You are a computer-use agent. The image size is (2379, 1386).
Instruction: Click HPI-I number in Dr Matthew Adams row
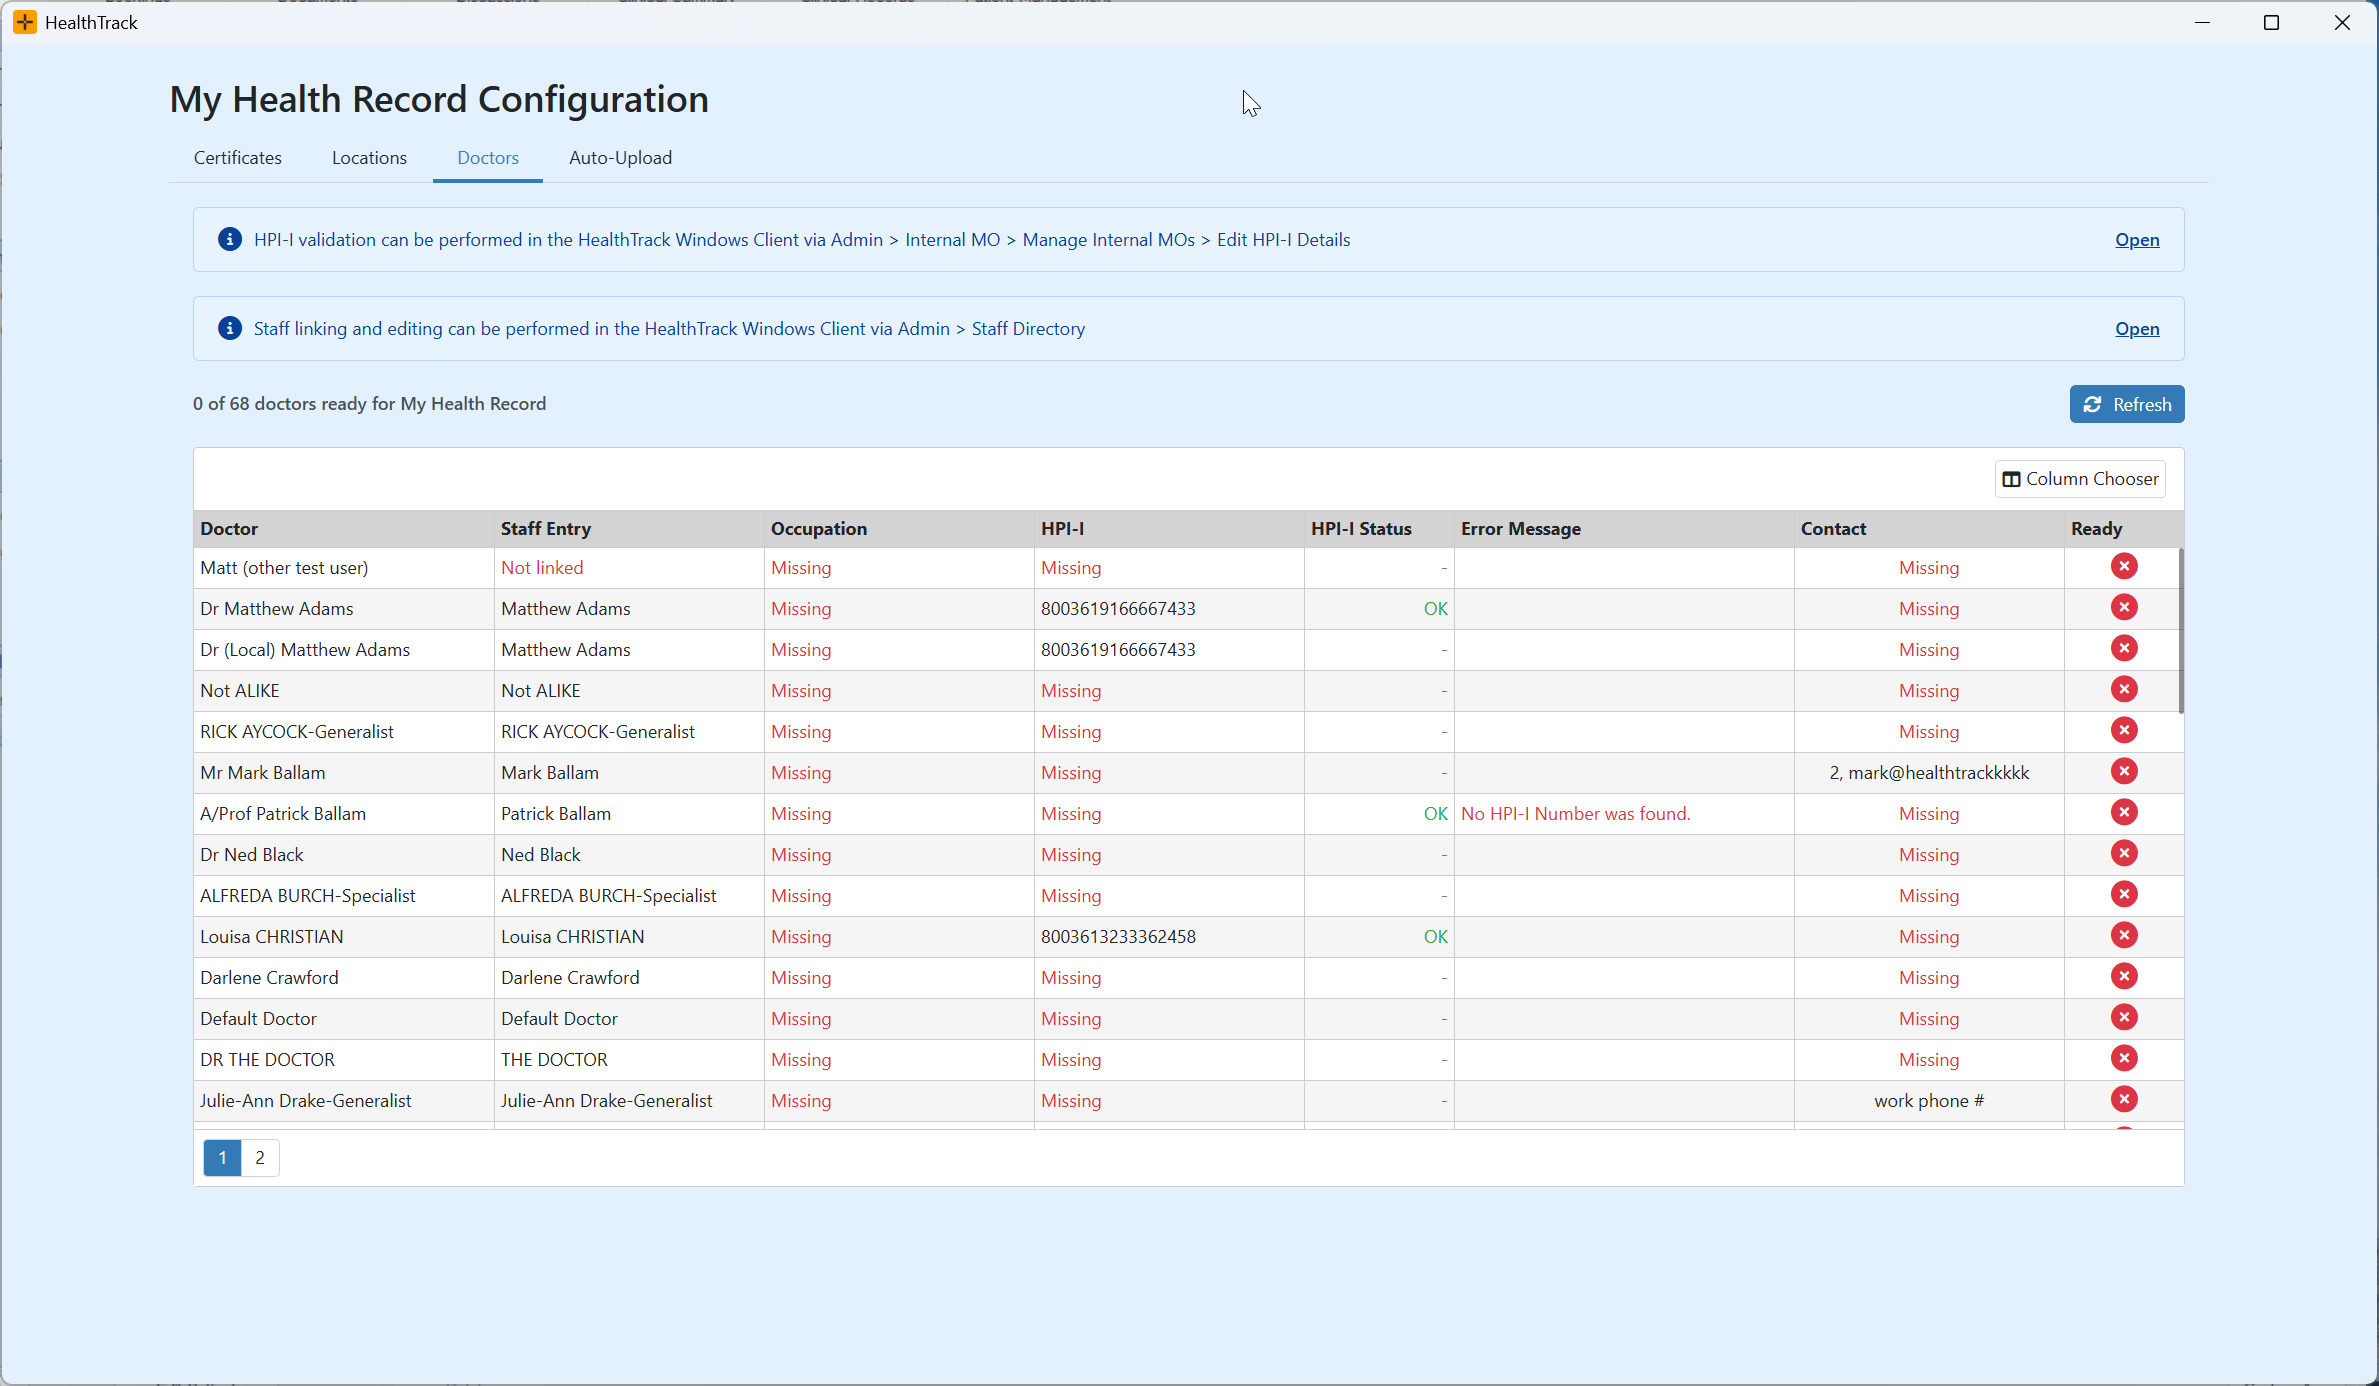pyautogui.click(x=1118, y=609)
